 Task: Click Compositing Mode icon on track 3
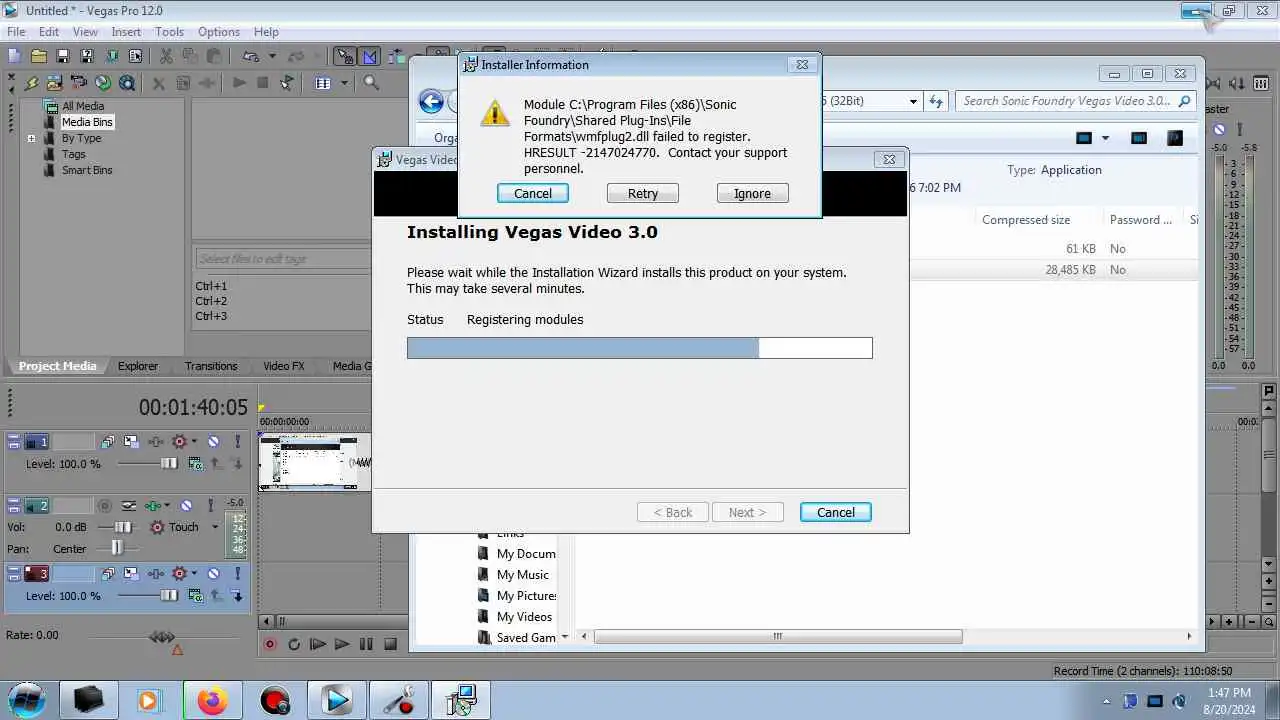pos(196,596)
